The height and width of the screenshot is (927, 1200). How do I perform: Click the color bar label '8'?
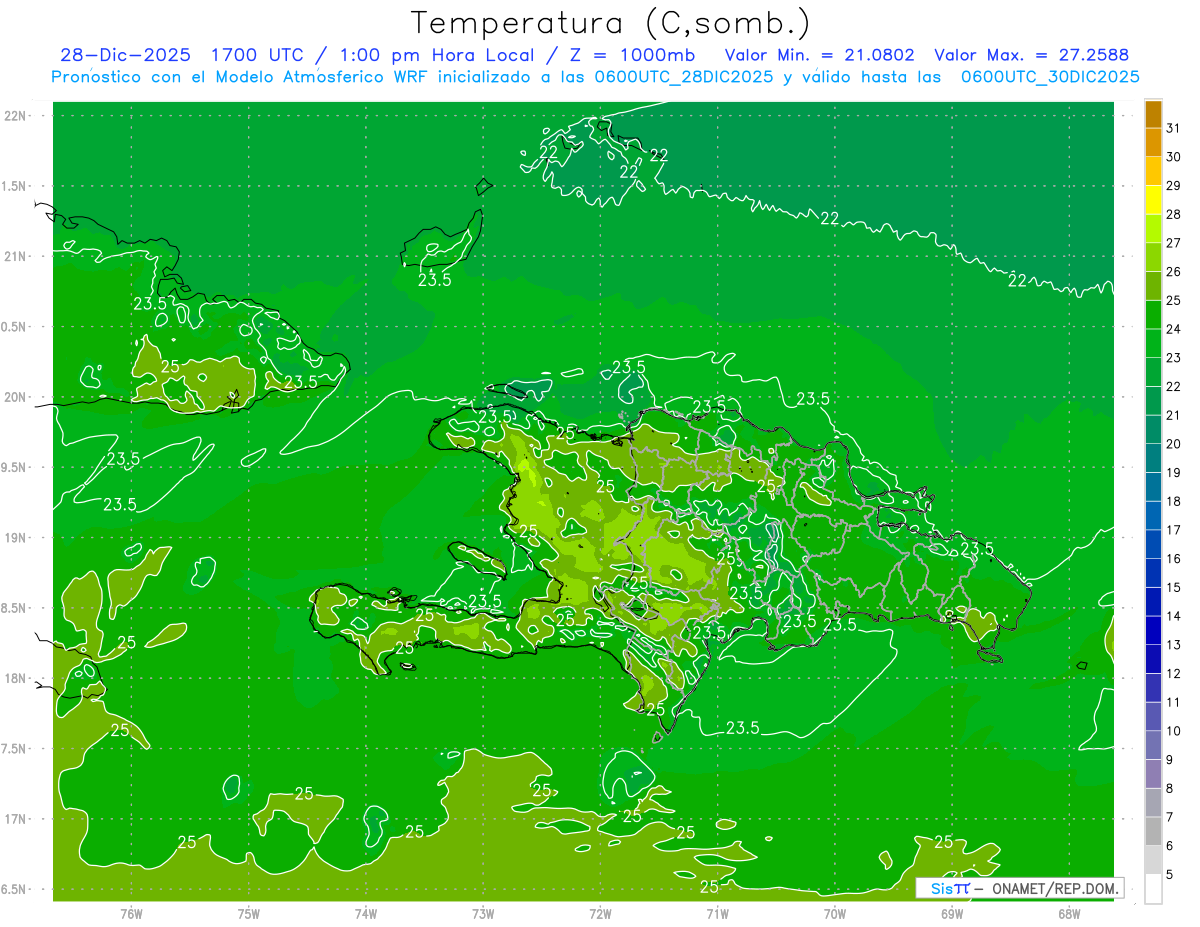click(x=1170, y=789)
